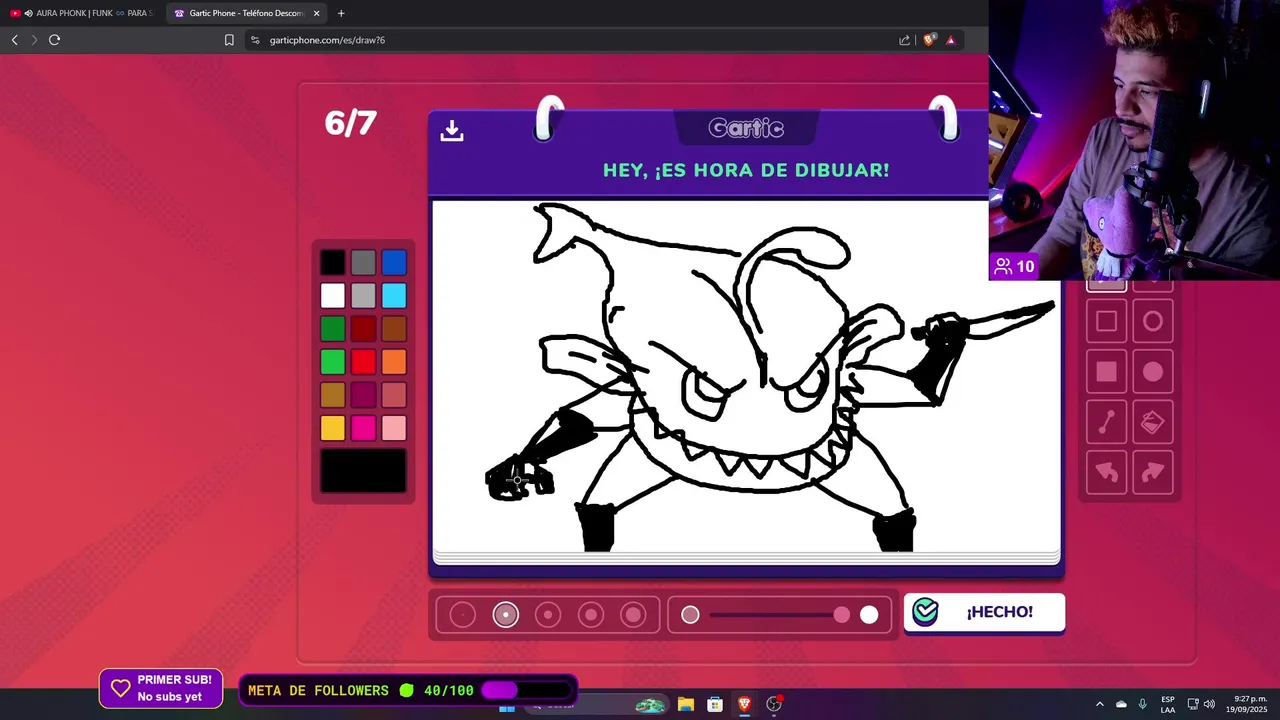This screenshot has height=720, width=1280.
Task: Redo the last undone stroke
Action: click(1153, 473)
